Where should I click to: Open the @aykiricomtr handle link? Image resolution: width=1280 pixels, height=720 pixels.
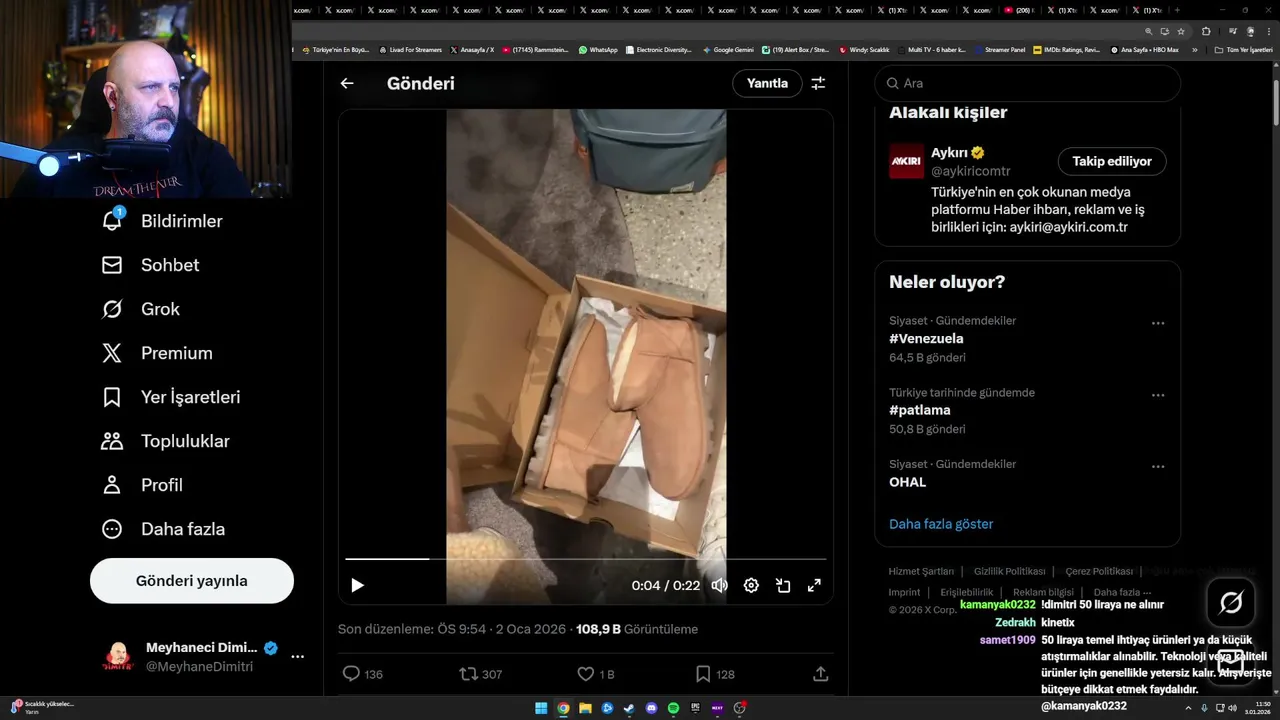click(x=971, y=172)
